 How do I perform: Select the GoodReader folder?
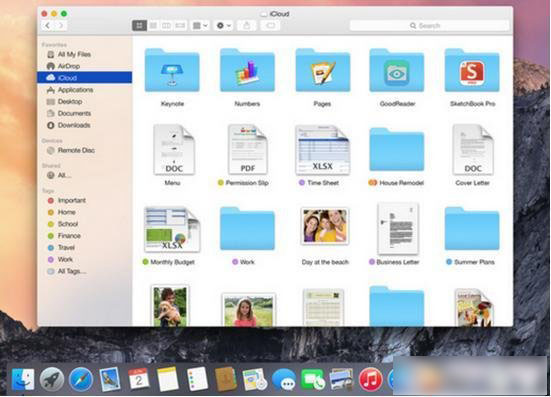coord(397,71)
